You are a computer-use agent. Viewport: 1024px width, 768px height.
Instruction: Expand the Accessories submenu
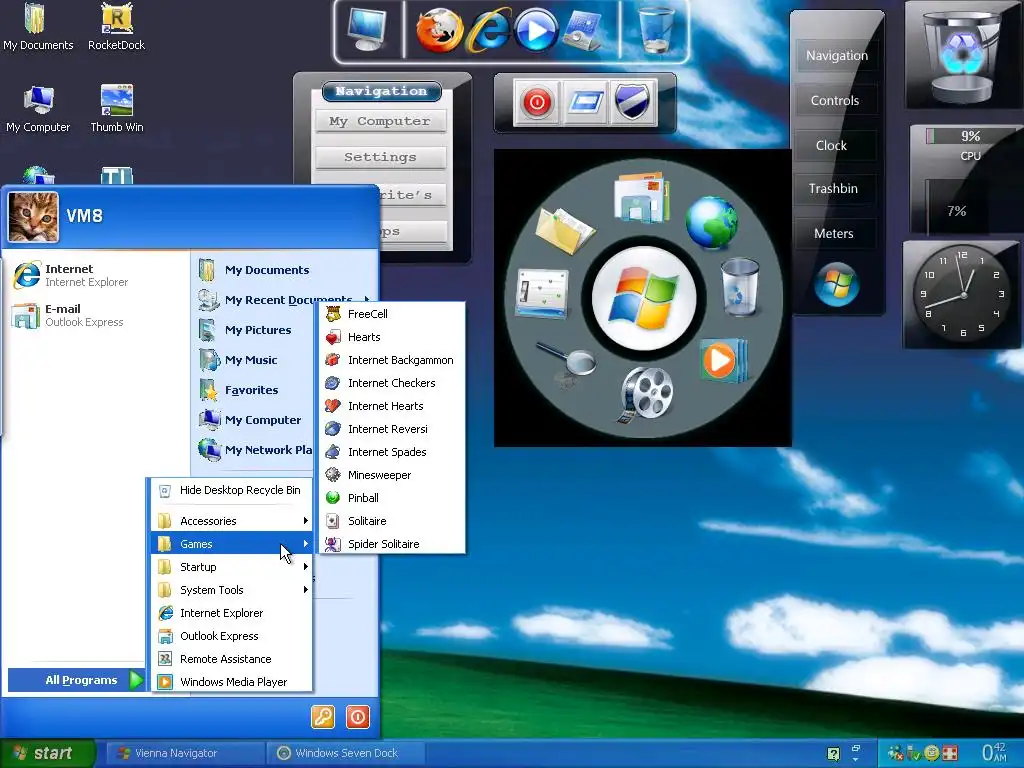(x=232, y=520)
